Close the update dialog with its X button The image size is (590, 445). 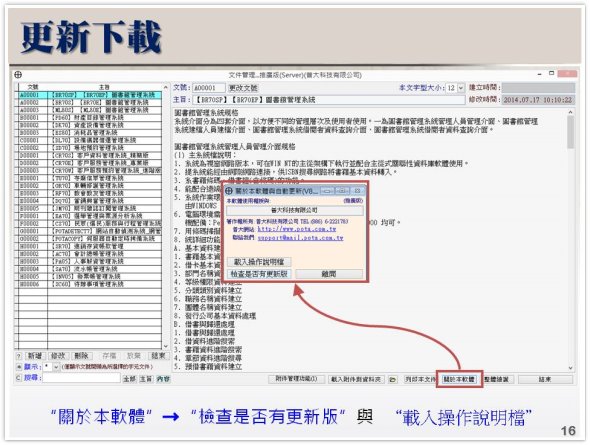(x=357, y=191)
